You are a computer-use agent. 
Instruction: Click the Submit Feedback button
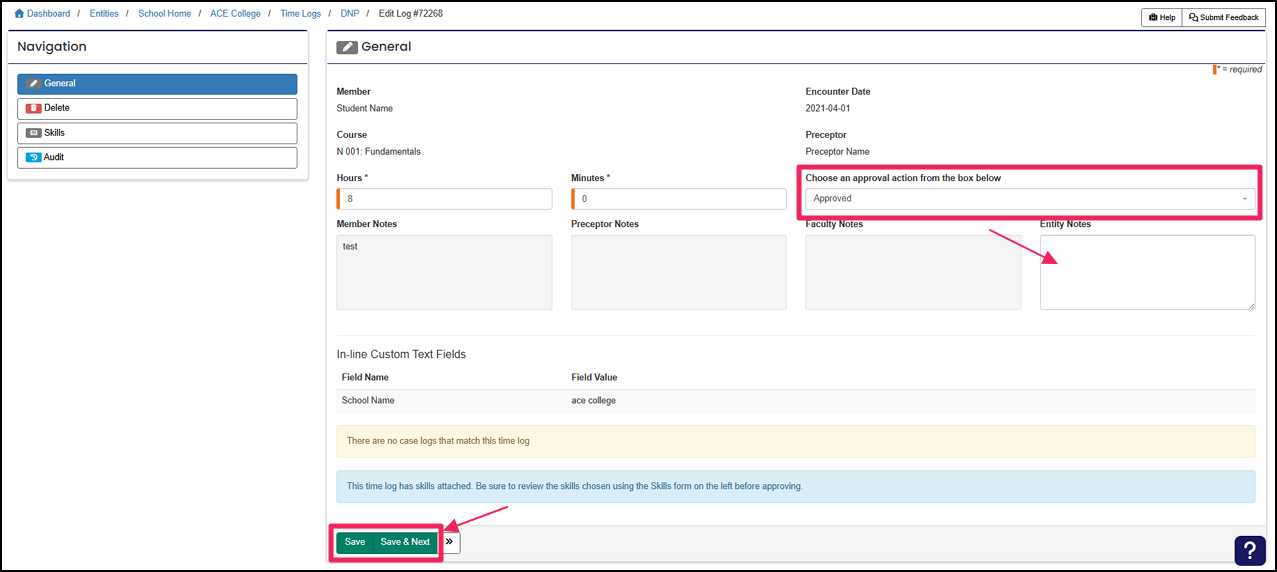pyautogui.click(x=1223, y=17)
